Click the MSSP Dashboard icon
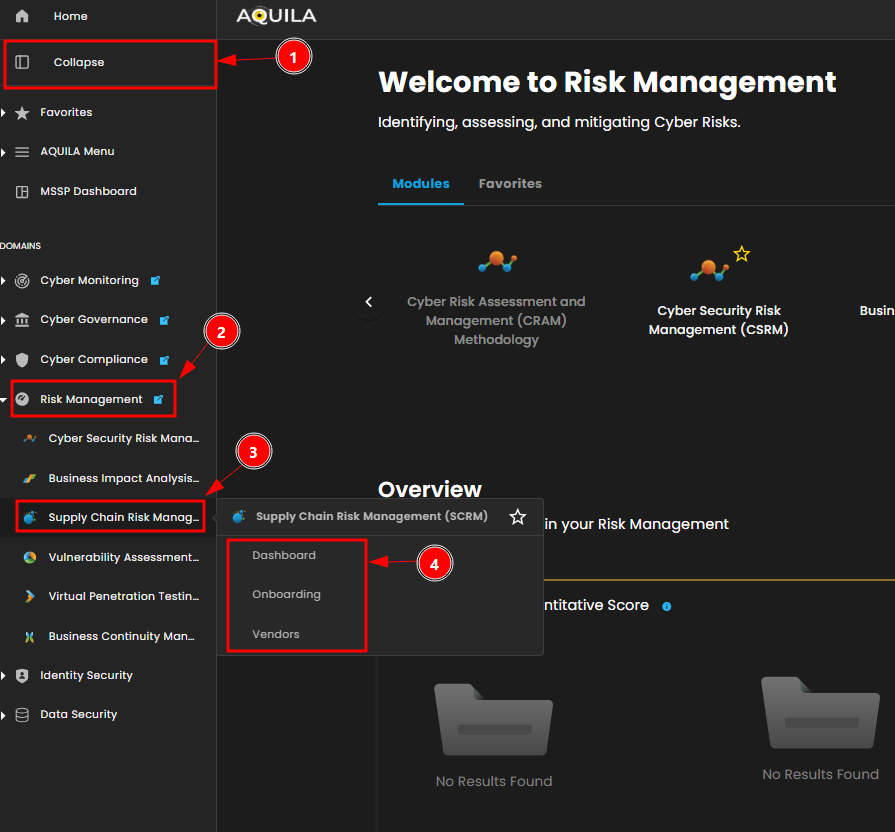The width and height of the screenshot is (895, 832). point(22,191)
